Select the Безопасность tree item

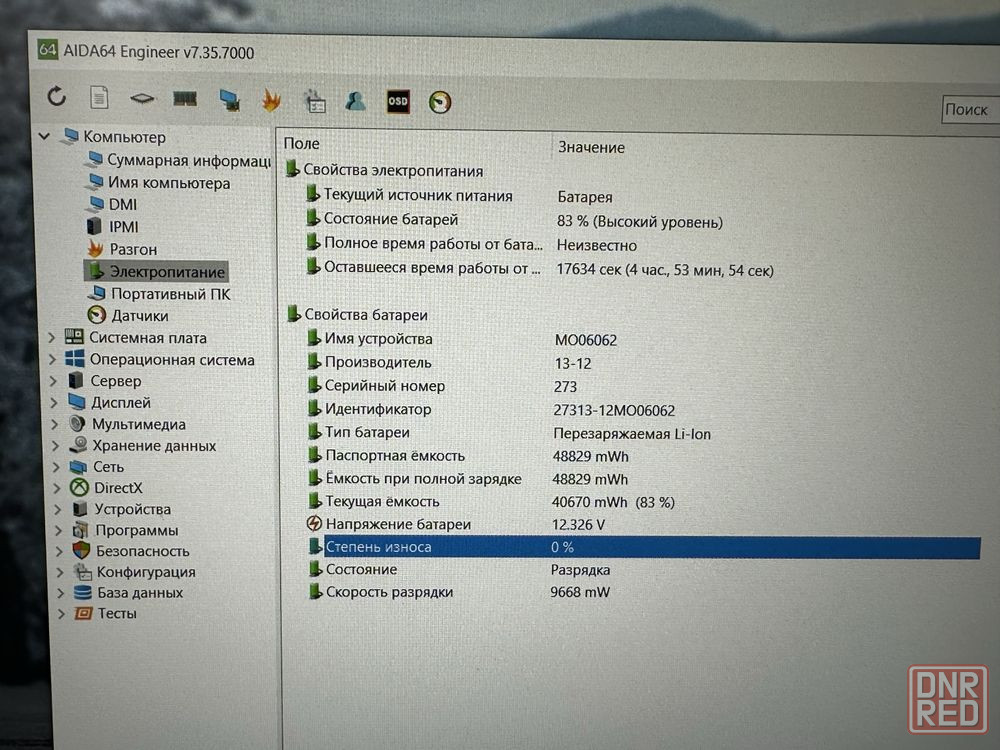(131, 551)
